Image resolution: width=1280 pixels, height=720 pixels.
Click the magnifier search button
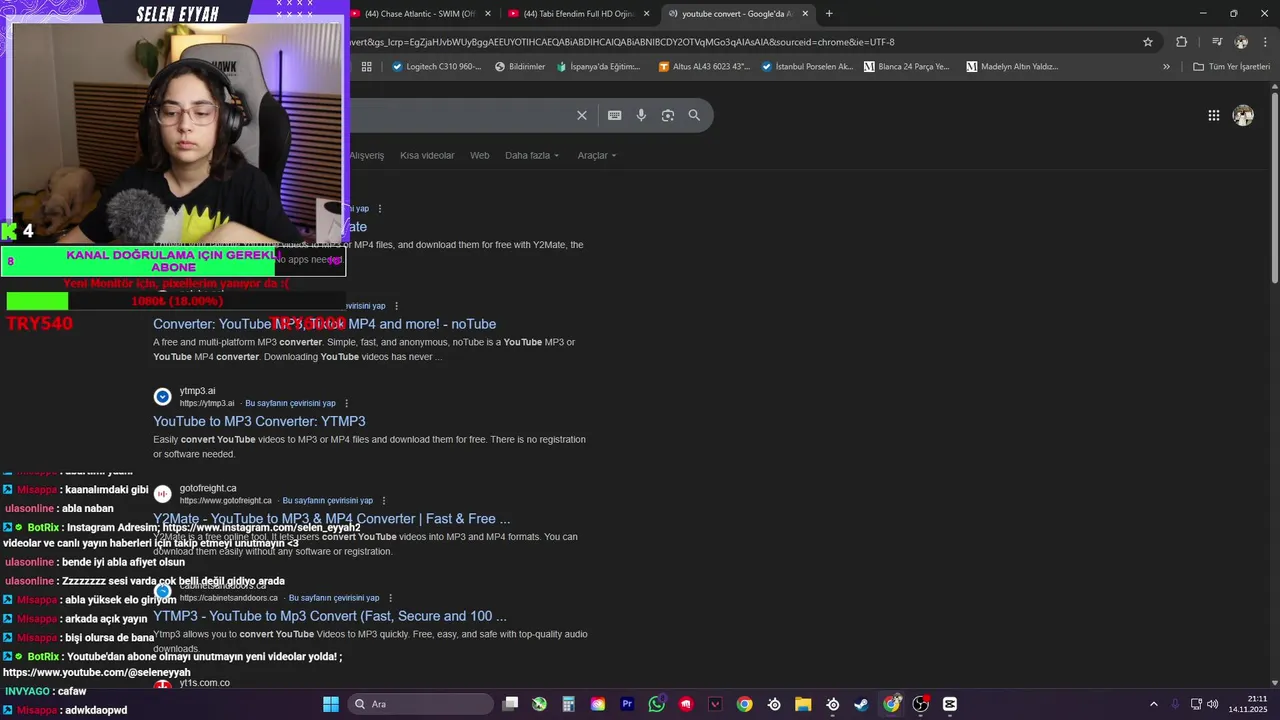[694, 115]
